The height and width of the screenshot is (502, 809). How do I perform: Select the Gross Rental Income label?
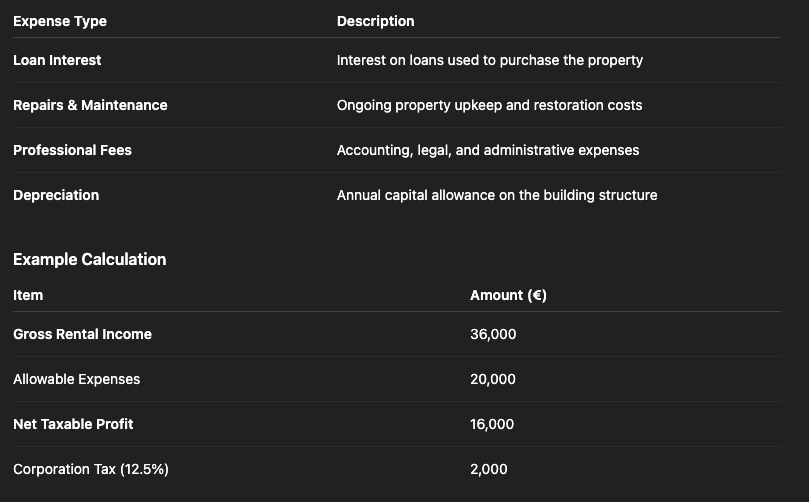tap(82, 334)
